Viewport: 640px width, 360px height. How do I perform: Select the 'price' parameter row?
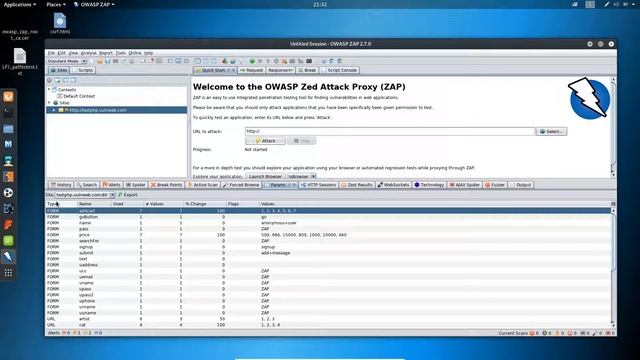coord(329,235)
